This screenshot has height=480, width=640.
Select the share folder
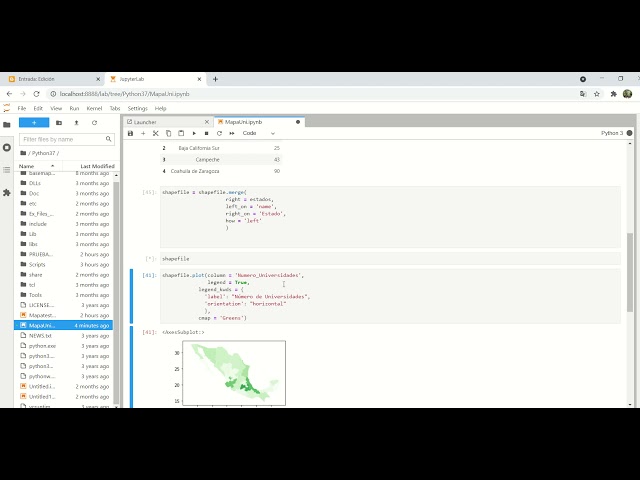click(64, 275)
